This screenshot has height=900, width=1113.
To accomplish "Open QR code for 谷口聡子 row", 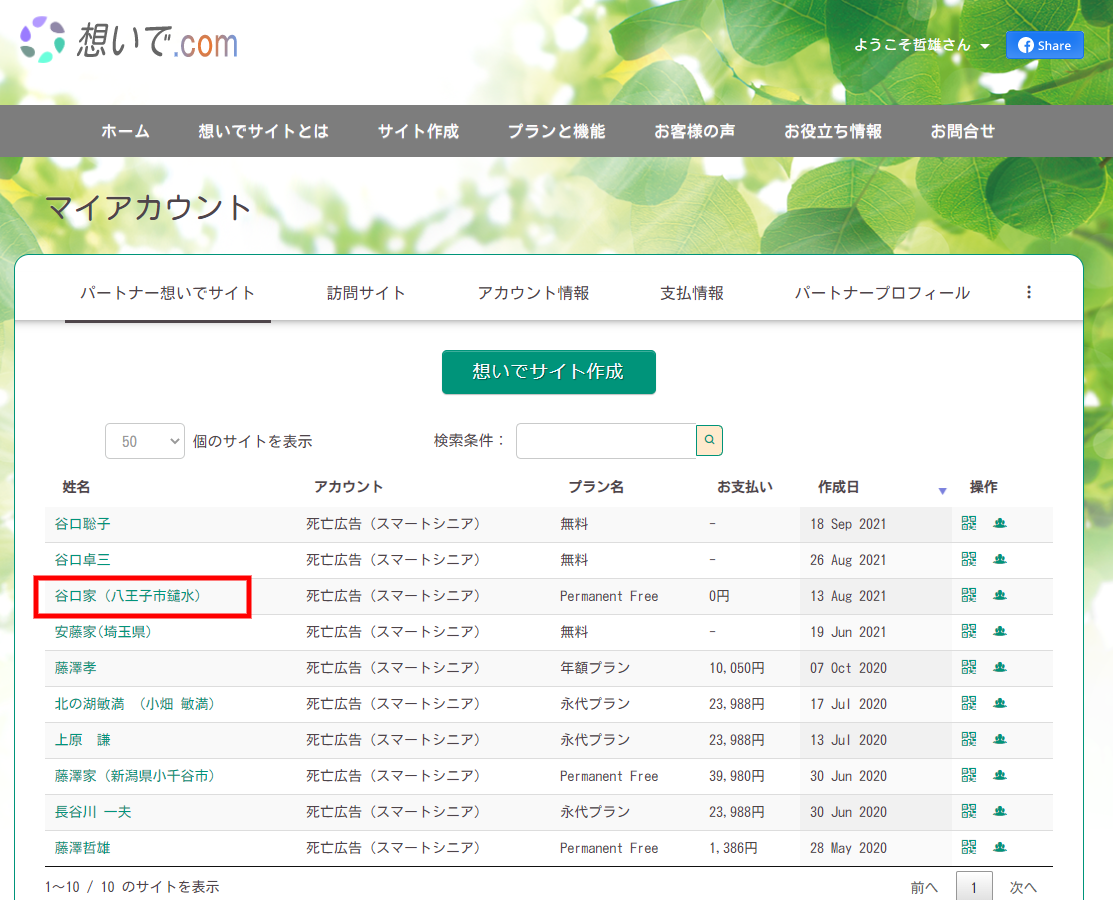I will pyautogui.click(x=968, y=523).
